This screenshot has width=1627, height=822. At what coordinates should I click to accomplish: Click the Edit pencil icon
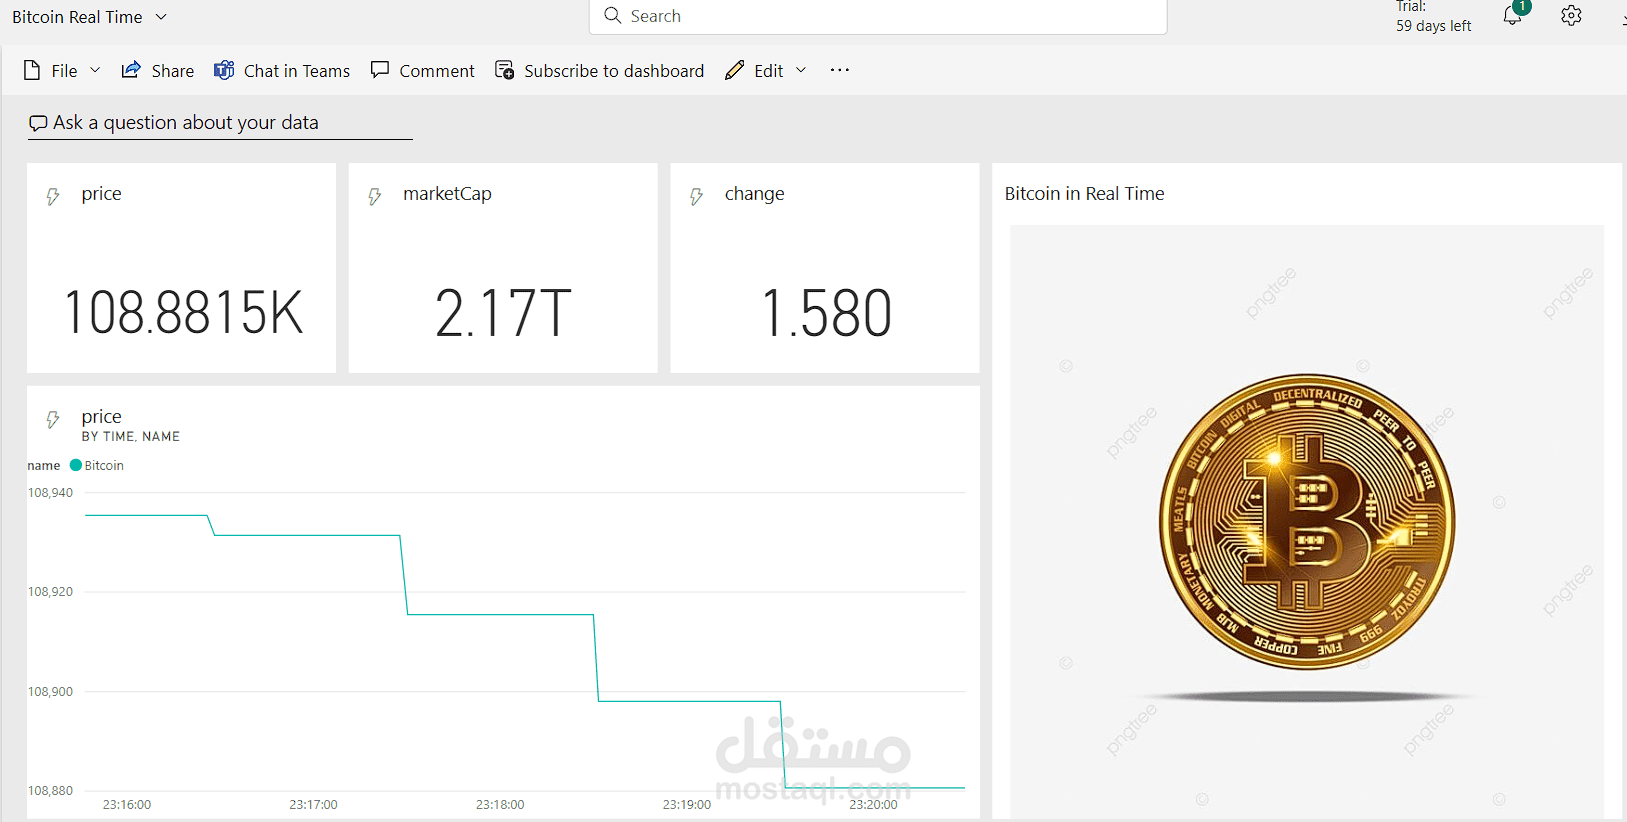pos(735,70)
